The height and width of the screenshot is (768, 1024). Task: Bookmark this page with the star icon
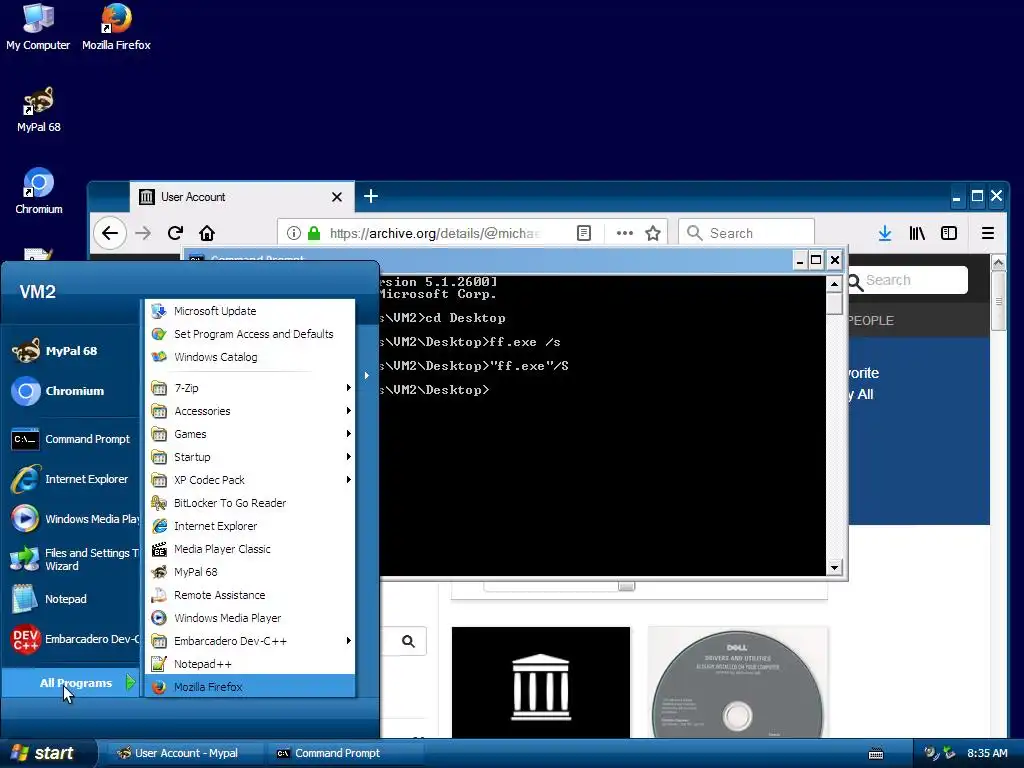click(652, 233)
